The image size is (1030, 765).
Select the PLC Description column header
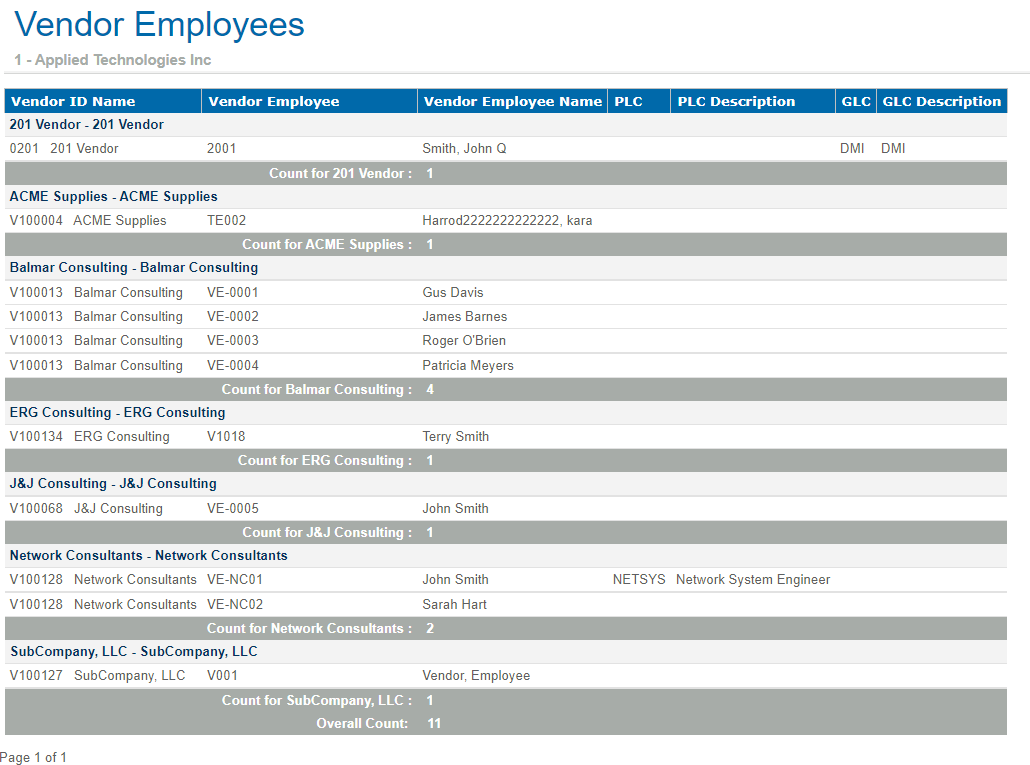pos(736,101)
